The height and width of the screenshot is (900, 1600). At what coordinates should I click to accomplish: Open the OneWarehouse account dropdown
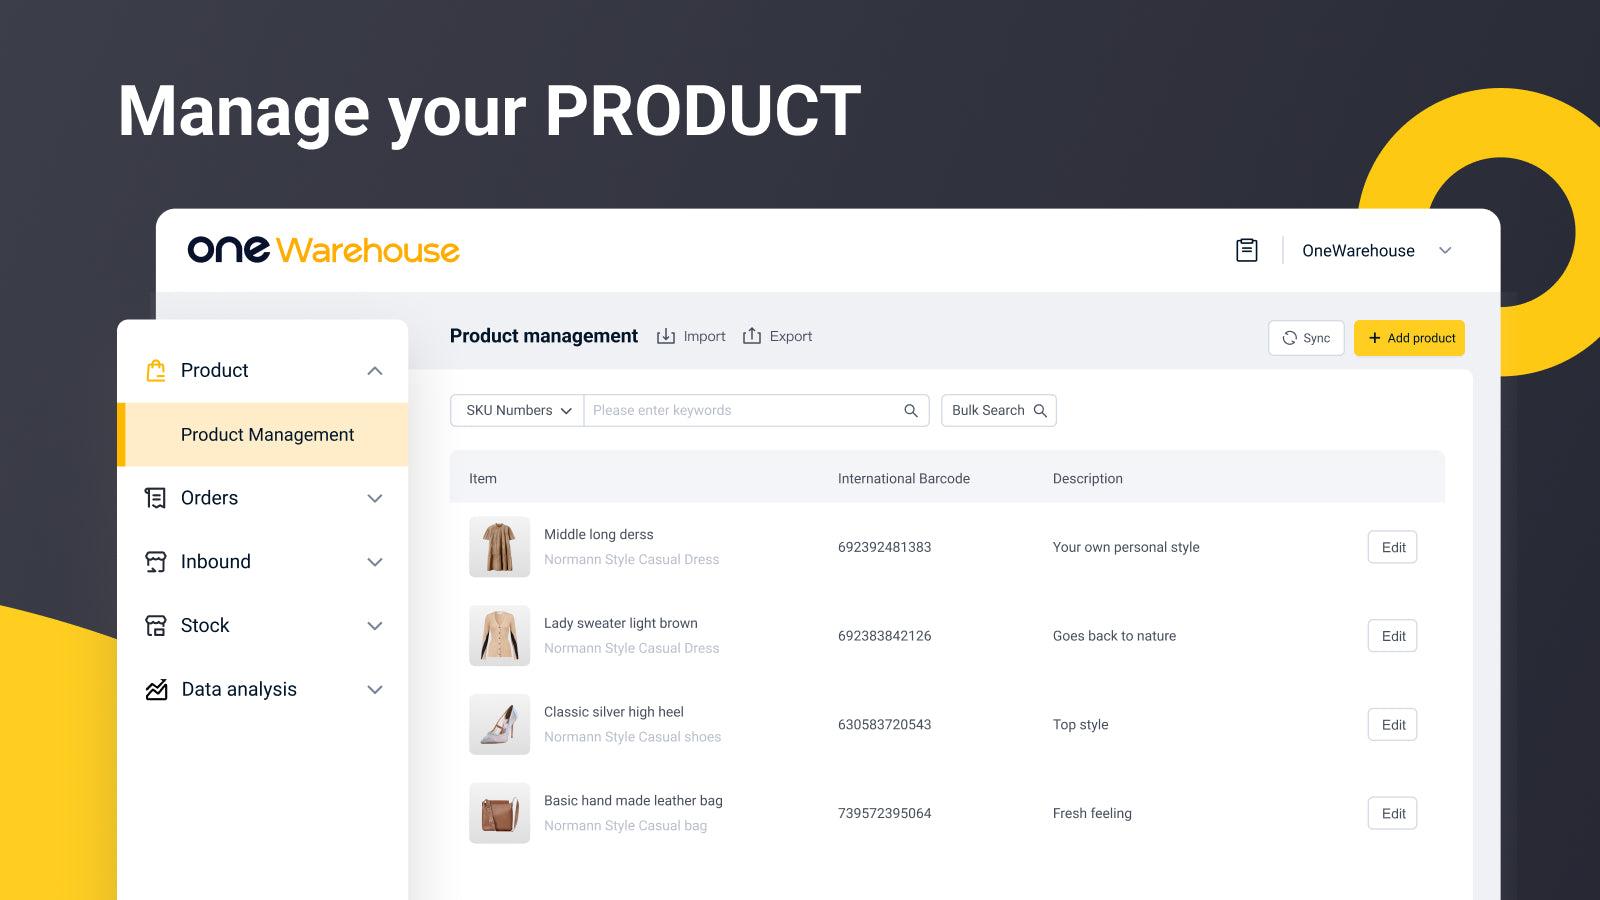pos(1446,250)
